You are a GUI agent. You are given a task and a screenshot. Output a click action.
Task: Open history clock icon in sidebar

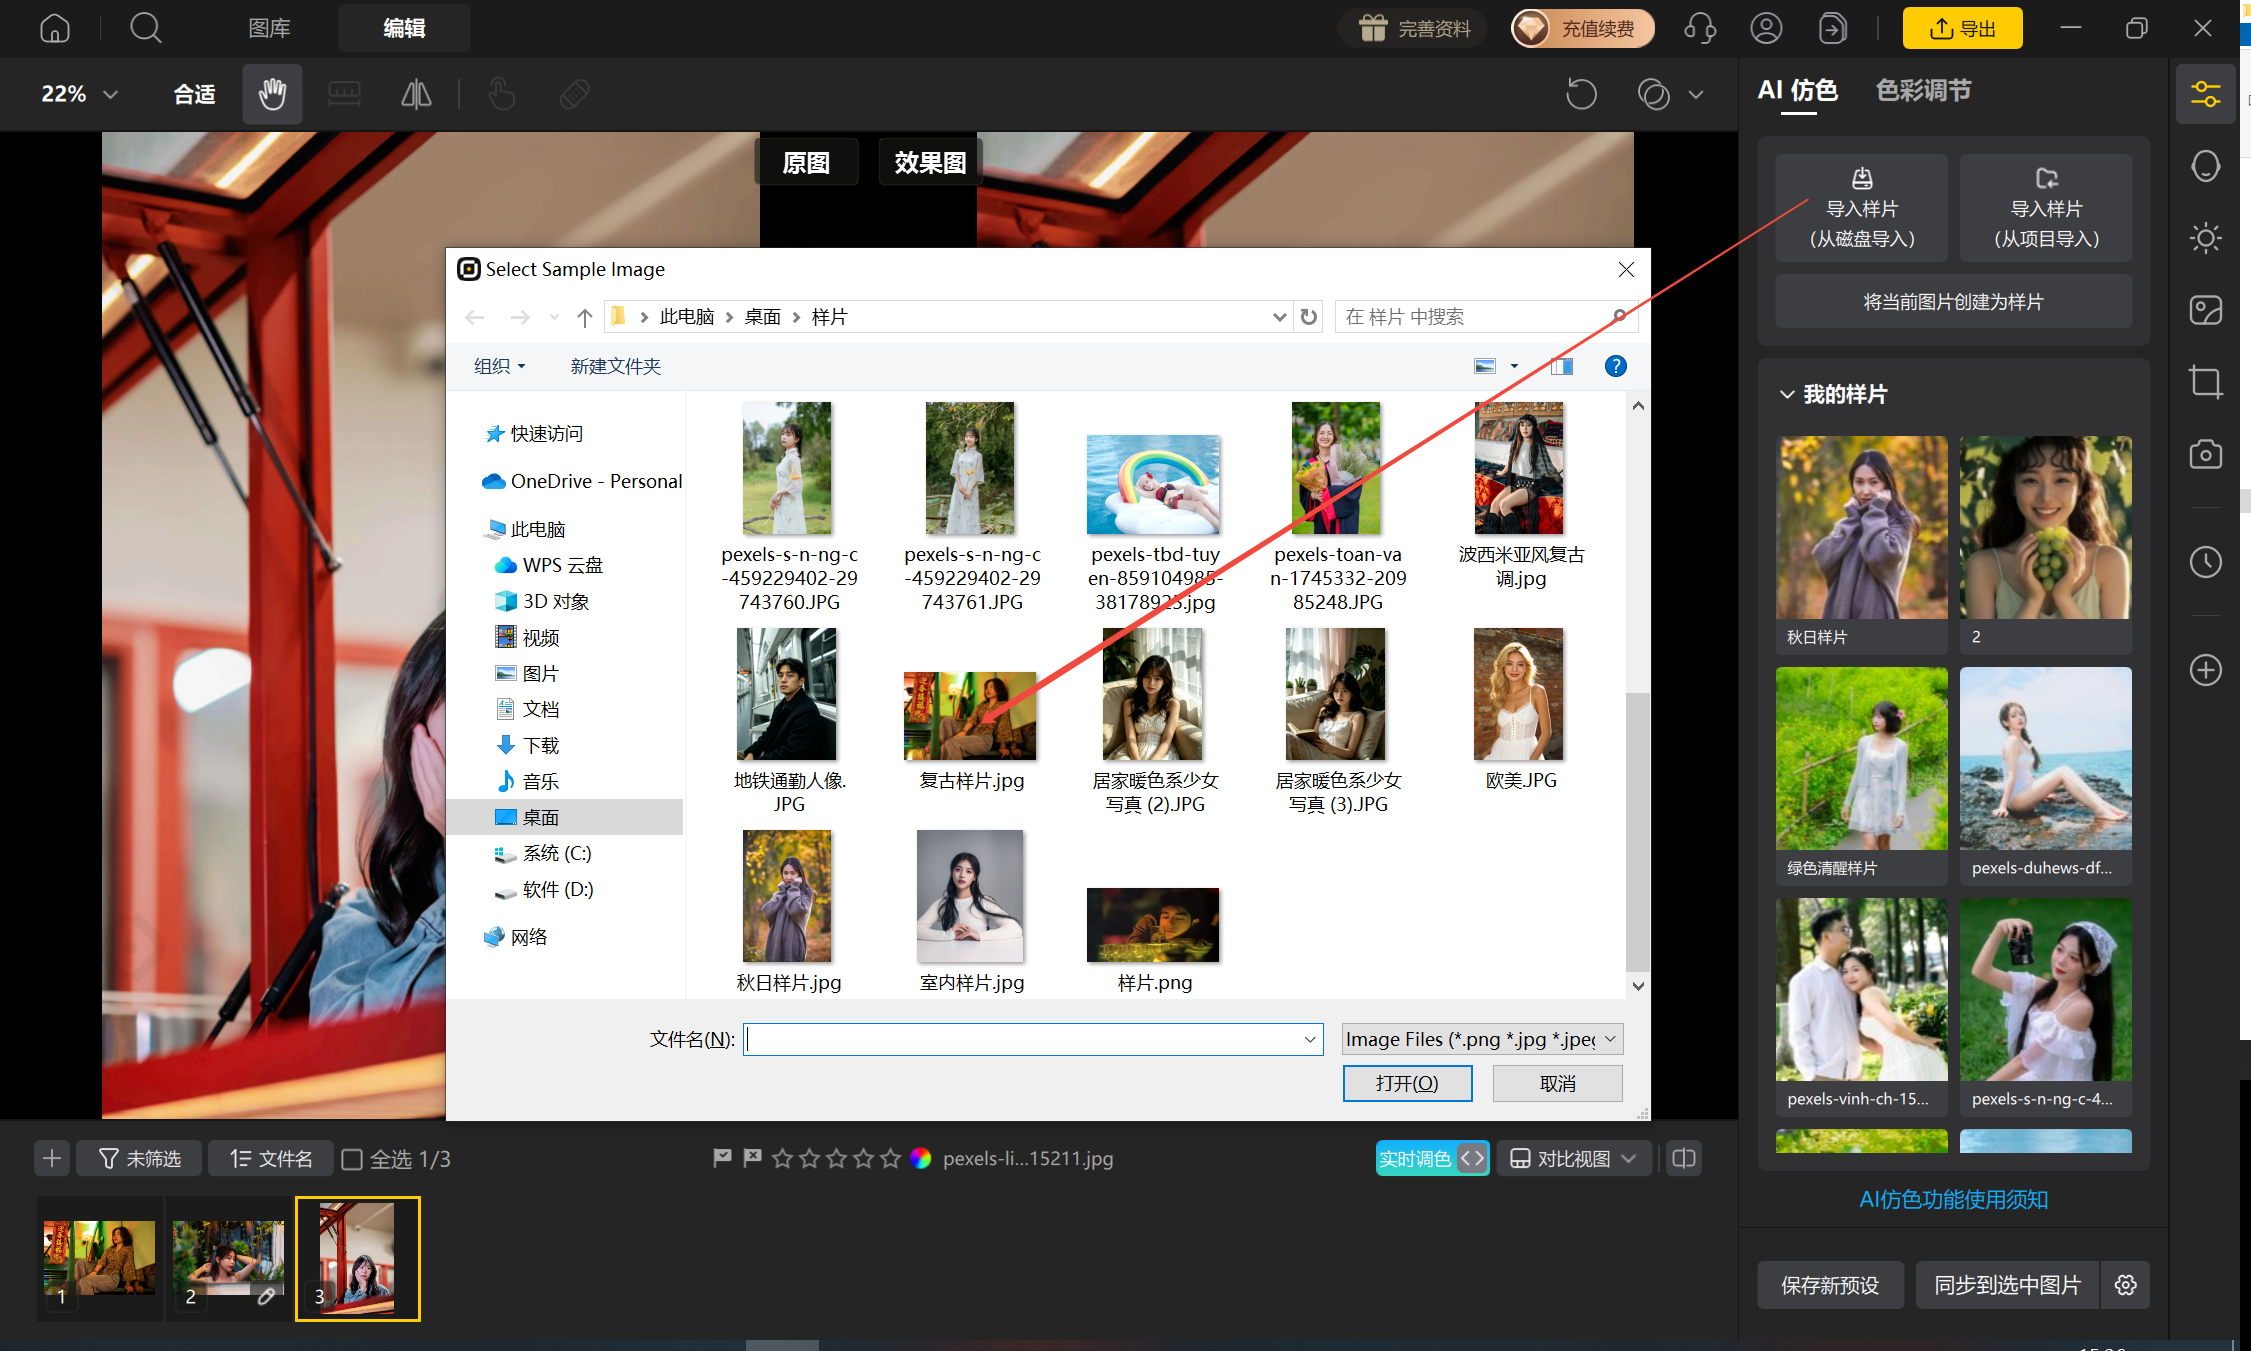[2205, 562]
